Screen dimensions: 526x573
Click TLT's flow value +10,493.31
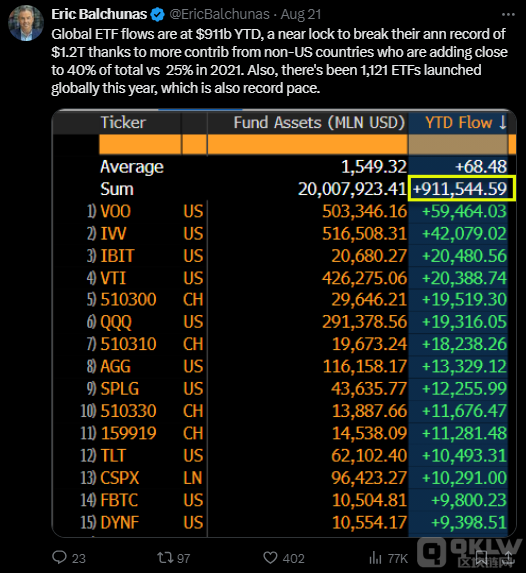pos(464,456)
